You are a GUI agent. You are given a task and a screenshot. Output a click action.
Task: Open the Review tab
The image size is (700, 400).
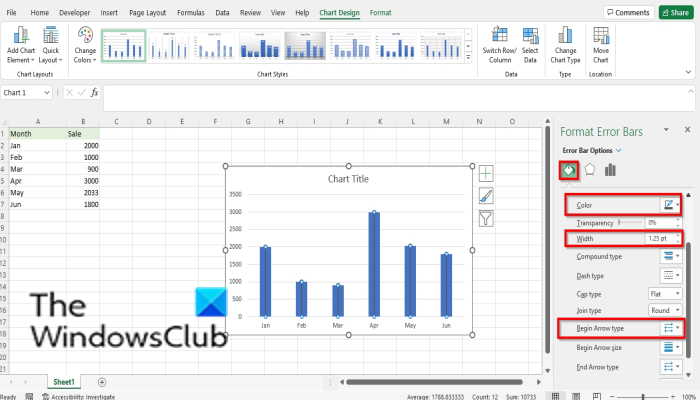(x=250, y=12)
